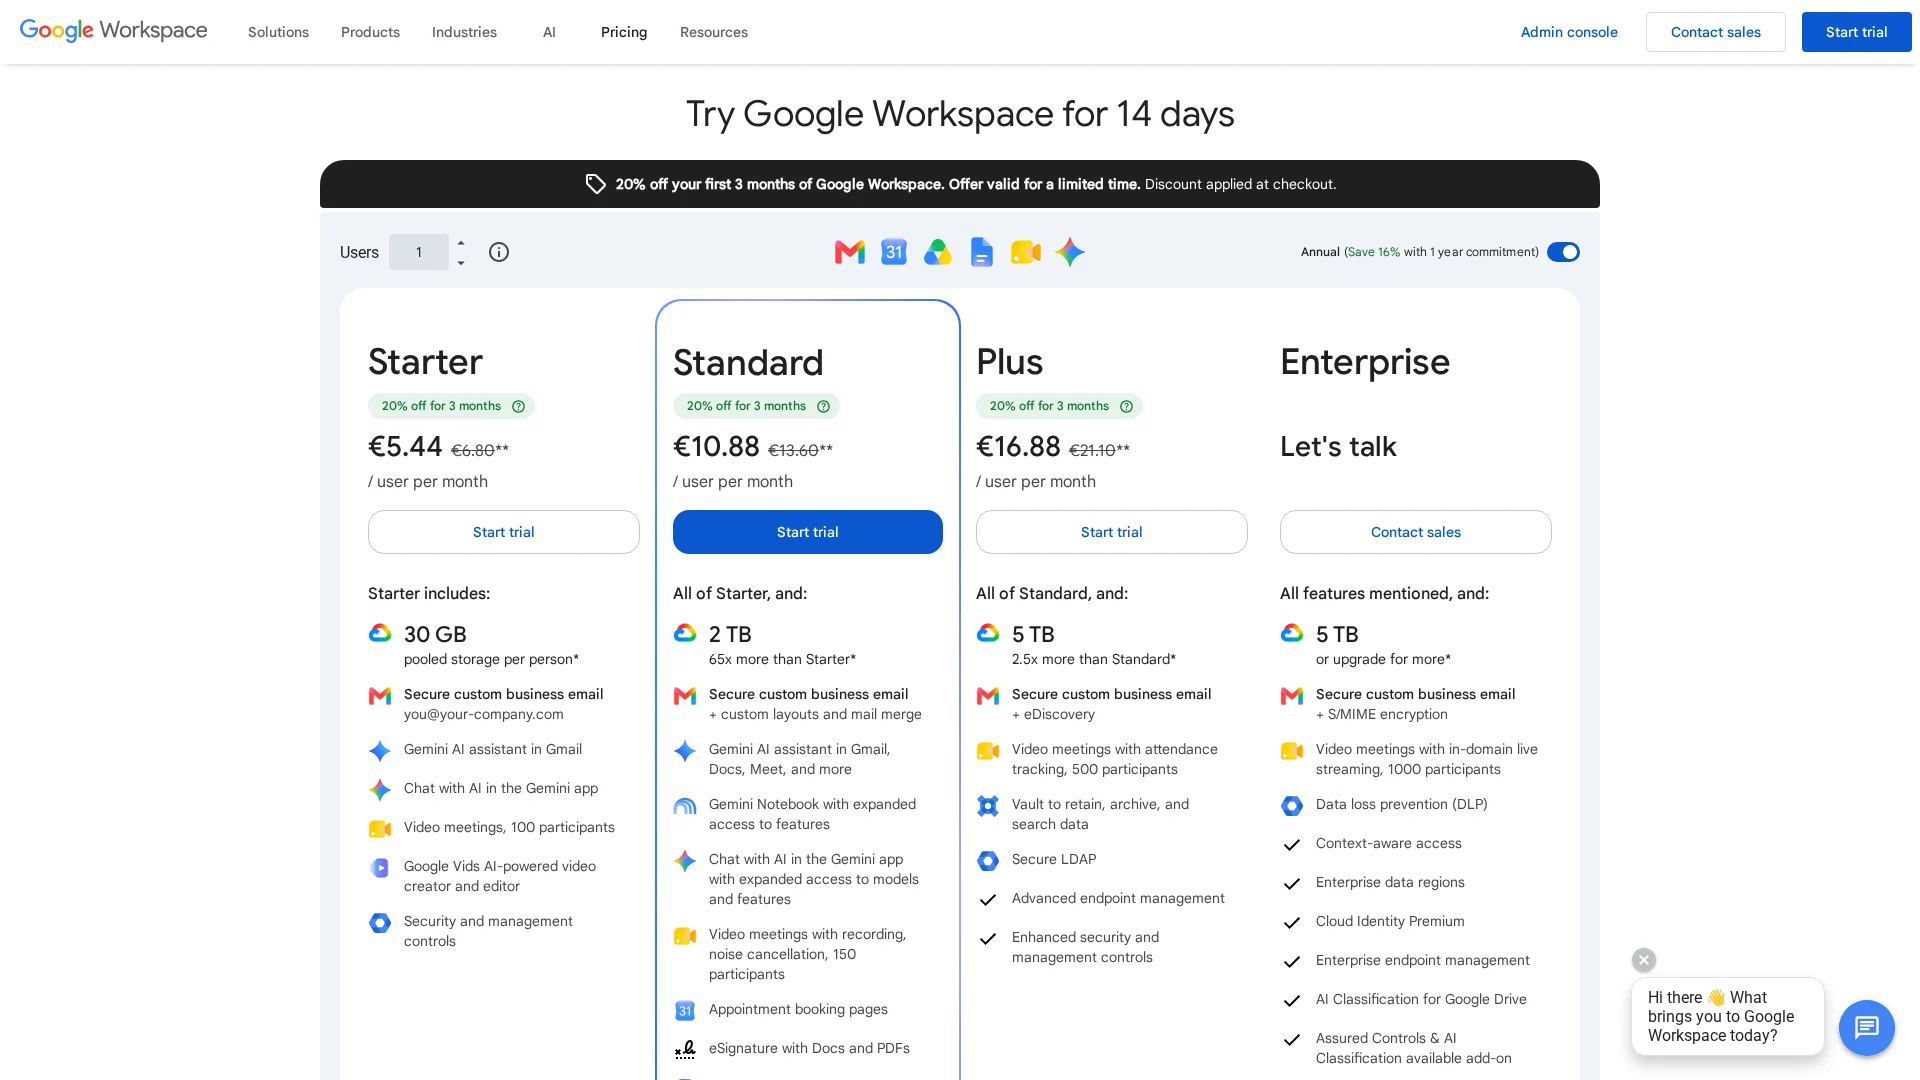Click the Google Drive icon in the app row
The height and width of the screenshot is (1080, 1920).
[x=938, y=252]
